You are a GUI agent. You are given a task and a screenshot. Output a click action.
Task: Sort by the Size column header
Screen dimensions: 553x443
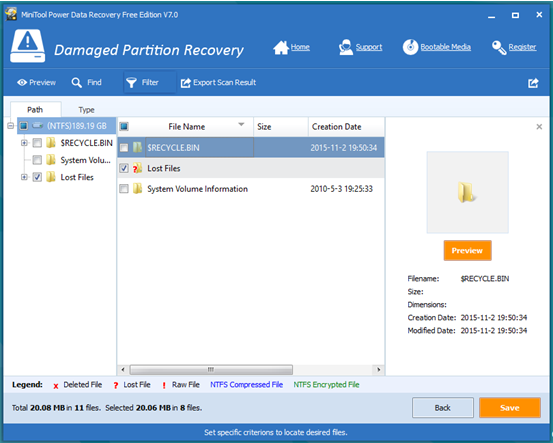(281, 127)
